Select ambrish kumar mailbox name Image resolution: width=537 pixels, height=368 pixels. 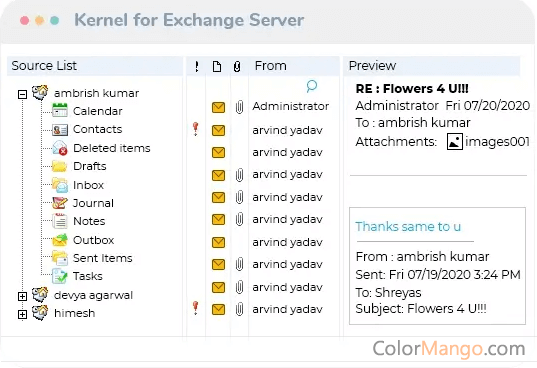tap(97, 93)
